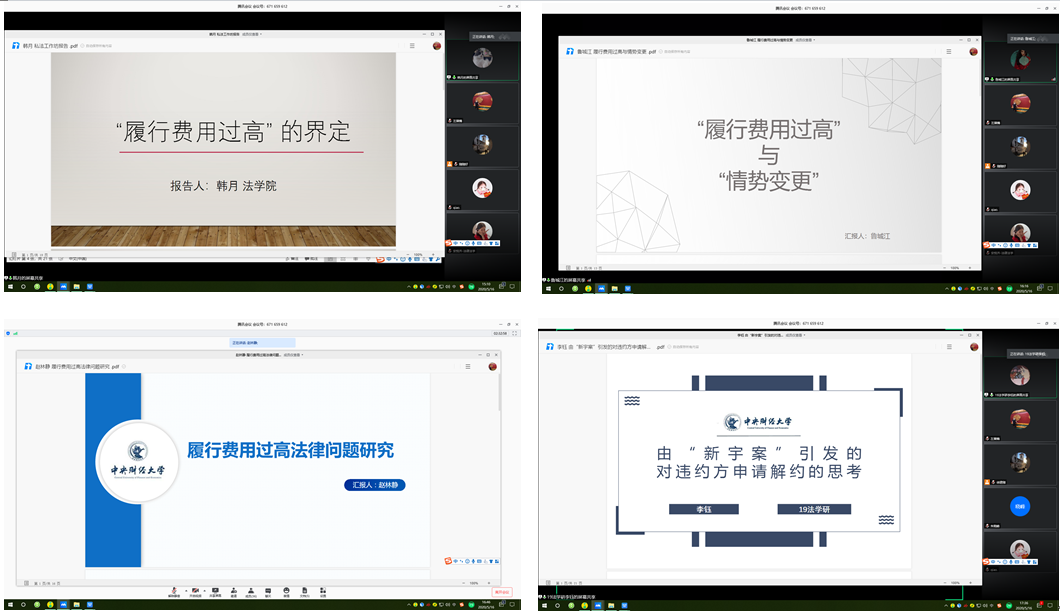Select the blue-avatar participant thumbnail in bottom-right panel
Image resolution: width=1060 pixels, height=612 pixels.
coord(1019,506)
